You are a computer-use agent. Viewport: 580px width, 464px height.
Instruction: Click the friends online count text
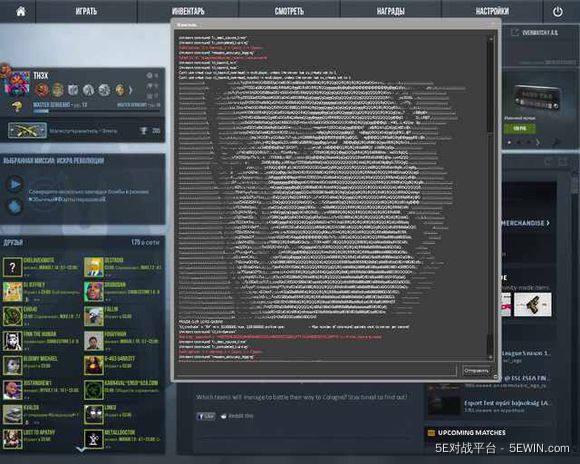pyautogui.click(x=145, y=242)
